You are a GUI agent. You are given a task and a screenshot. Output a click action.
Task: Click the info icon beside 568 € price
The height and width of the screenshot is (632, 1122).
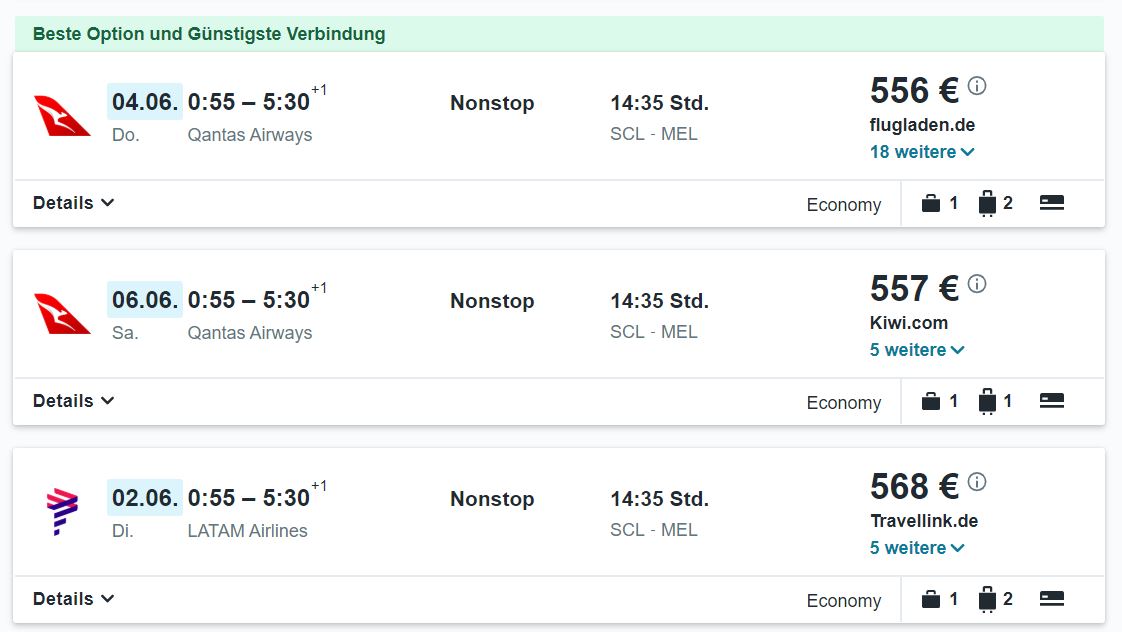coord(977,482)
